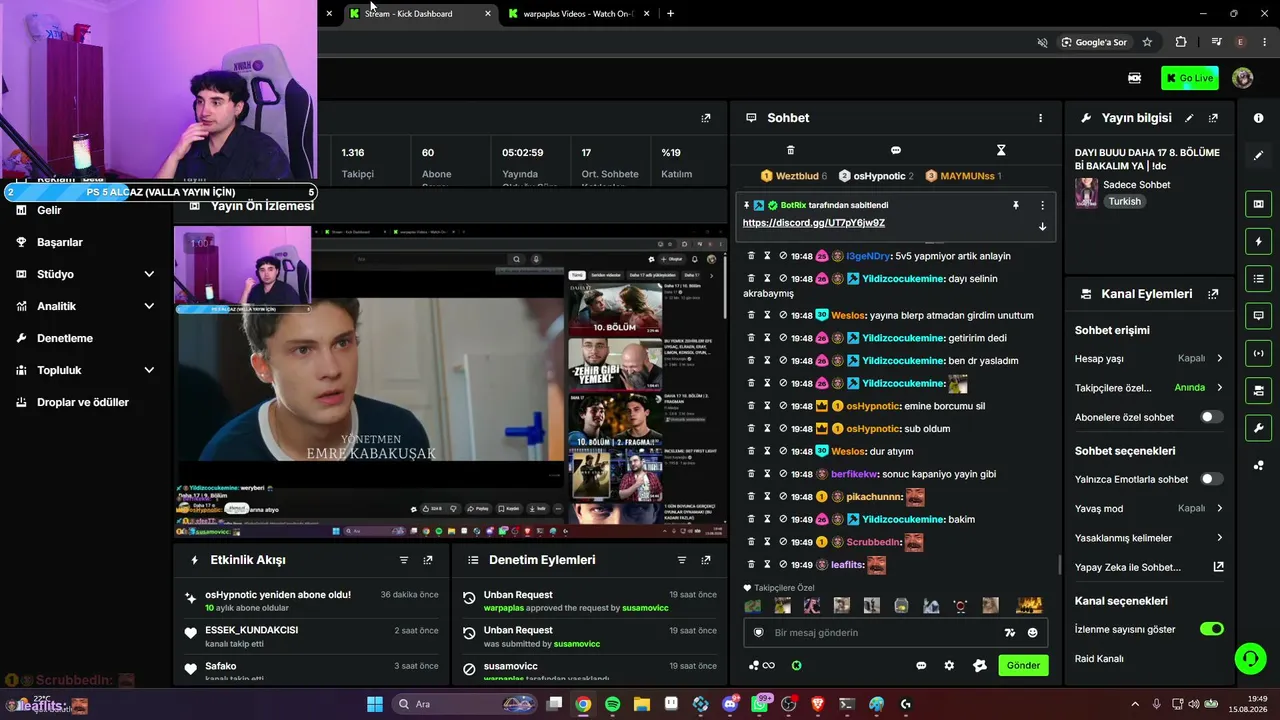Toggle the lightning activity panel icon in sidebar
This screenshot has height=720, width=1280.
(1258, 241)
